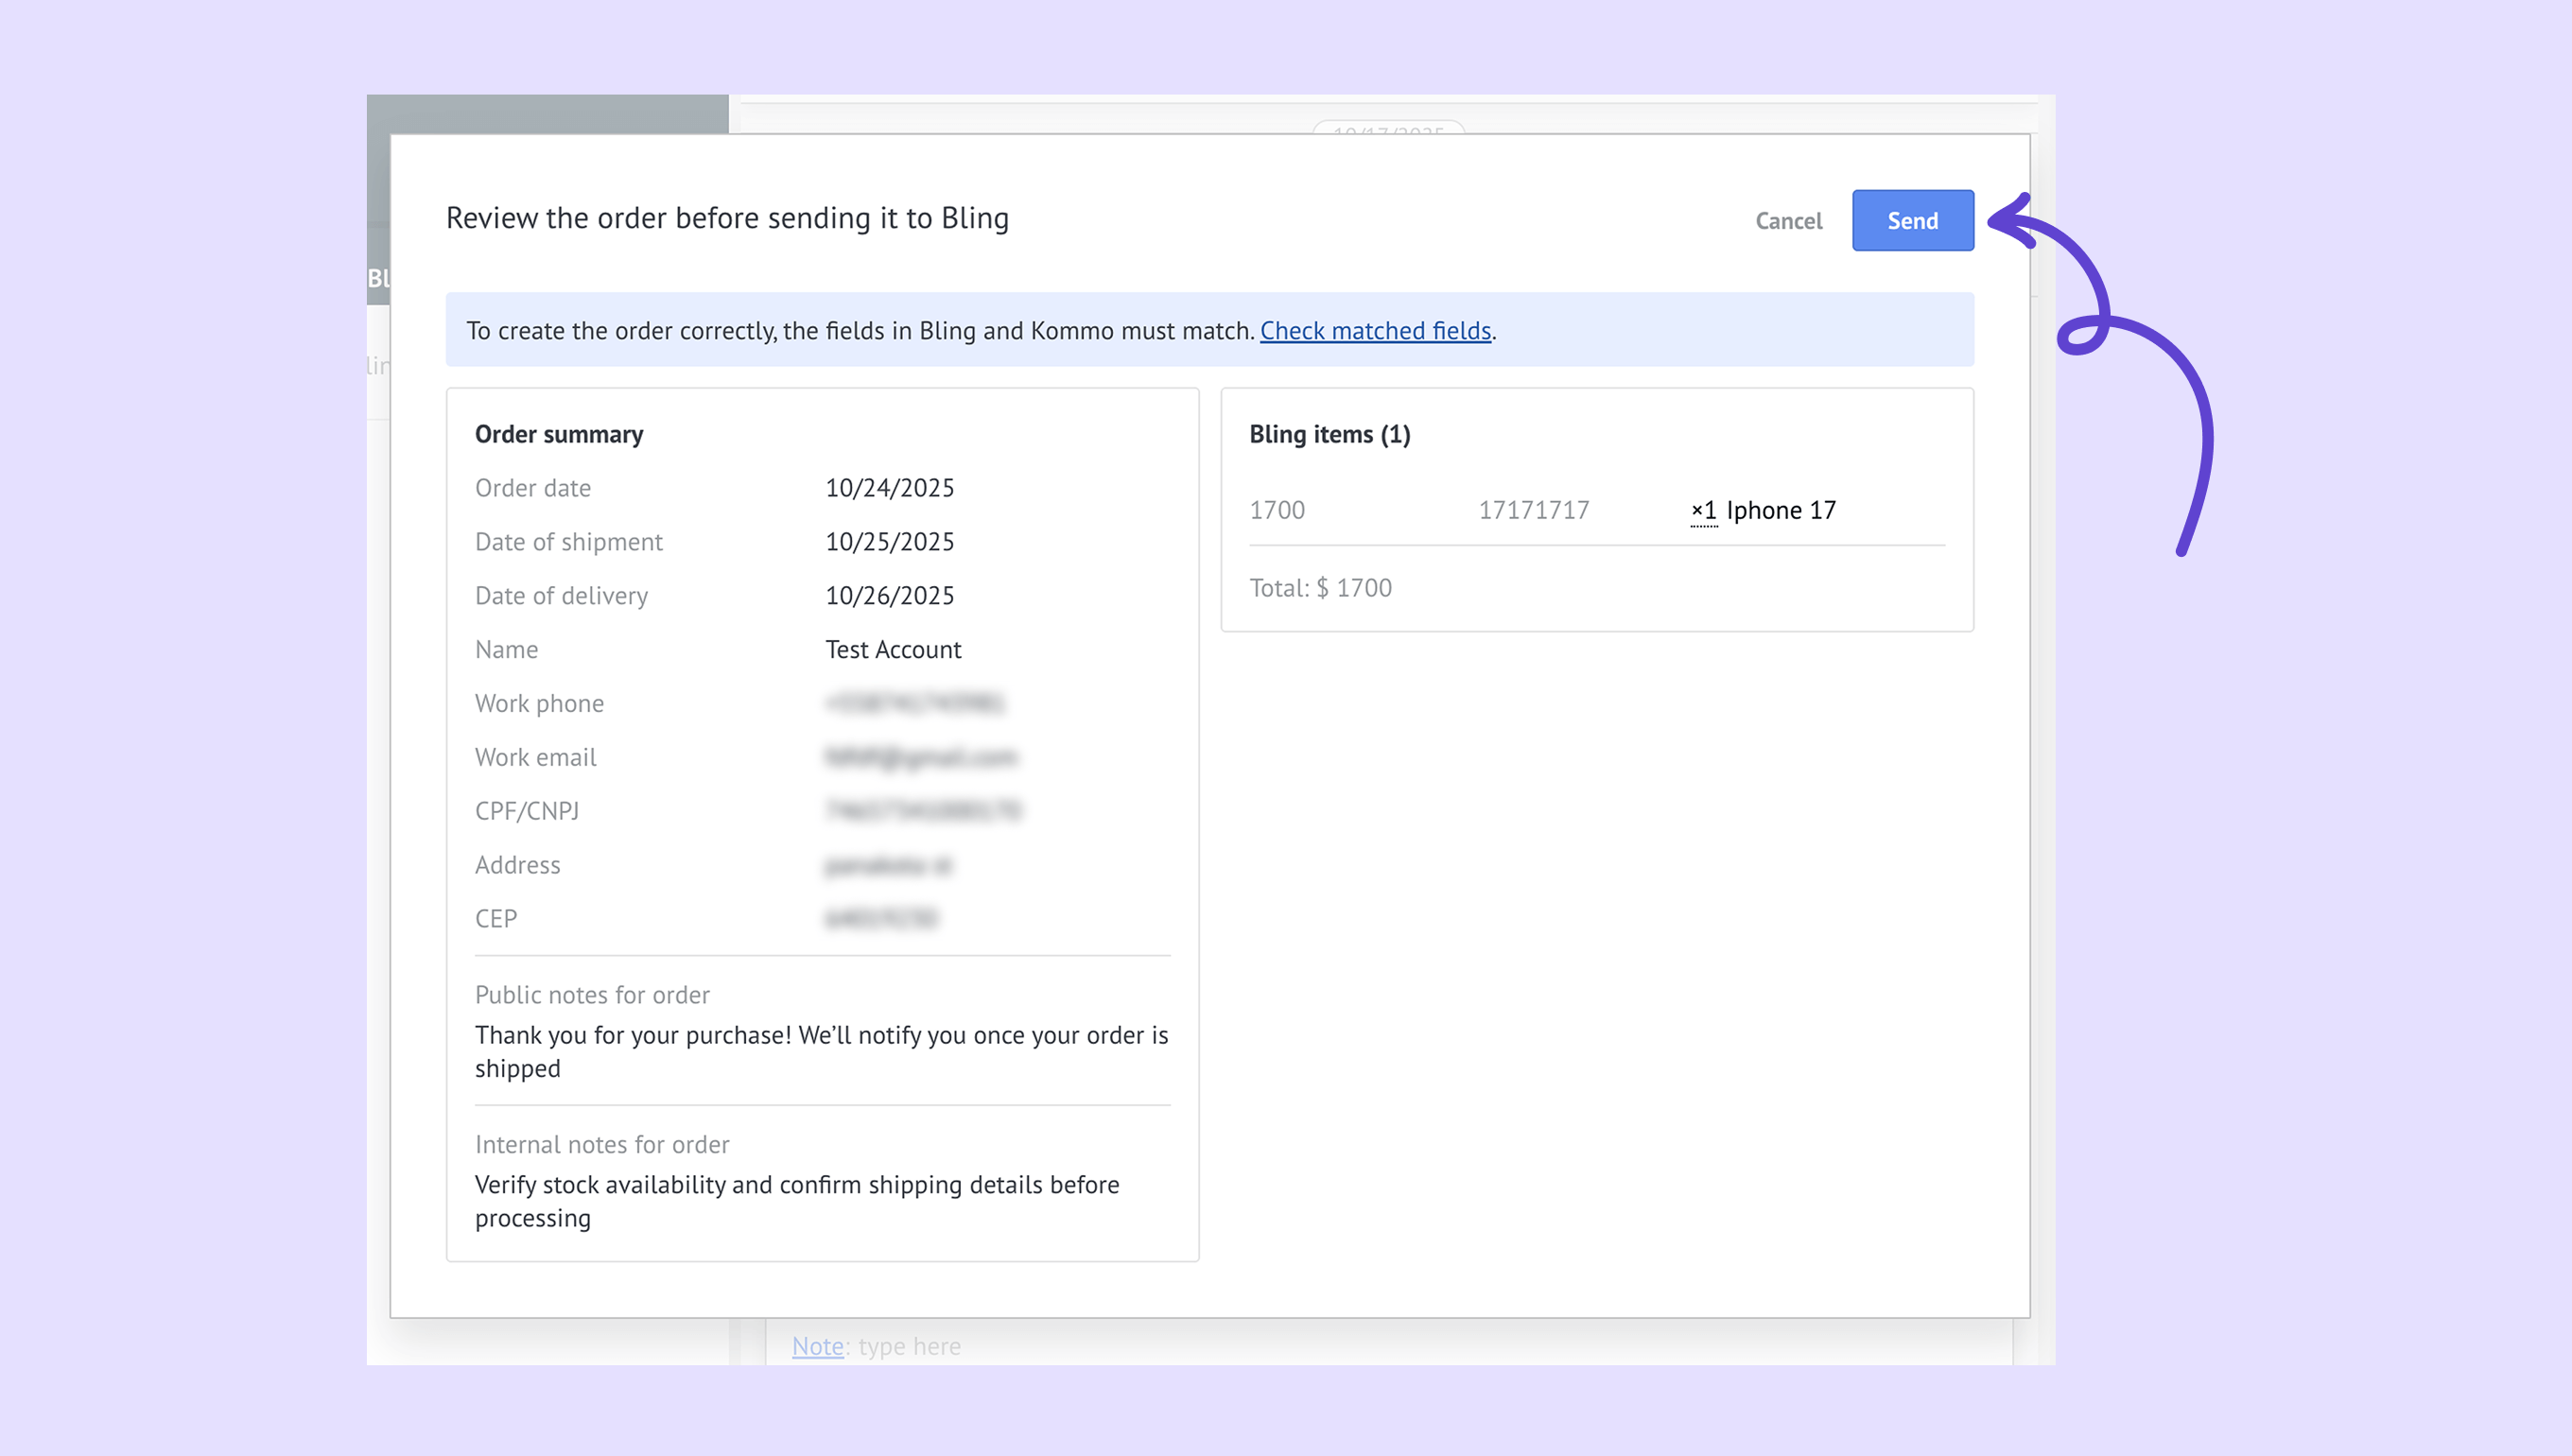Open the Check matched fields link
The width and height of the screenshot is (2572, 1456).
[1375, 330]
